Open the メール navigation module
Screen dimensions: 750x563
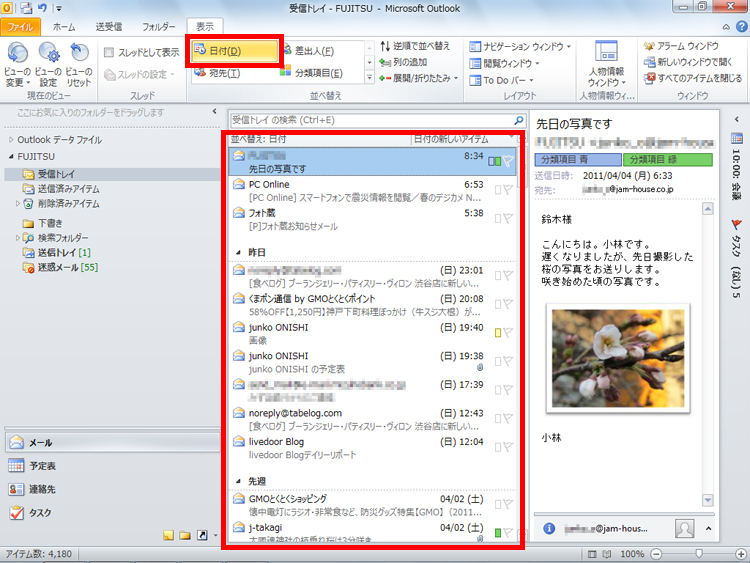click(x=113, y=442)
